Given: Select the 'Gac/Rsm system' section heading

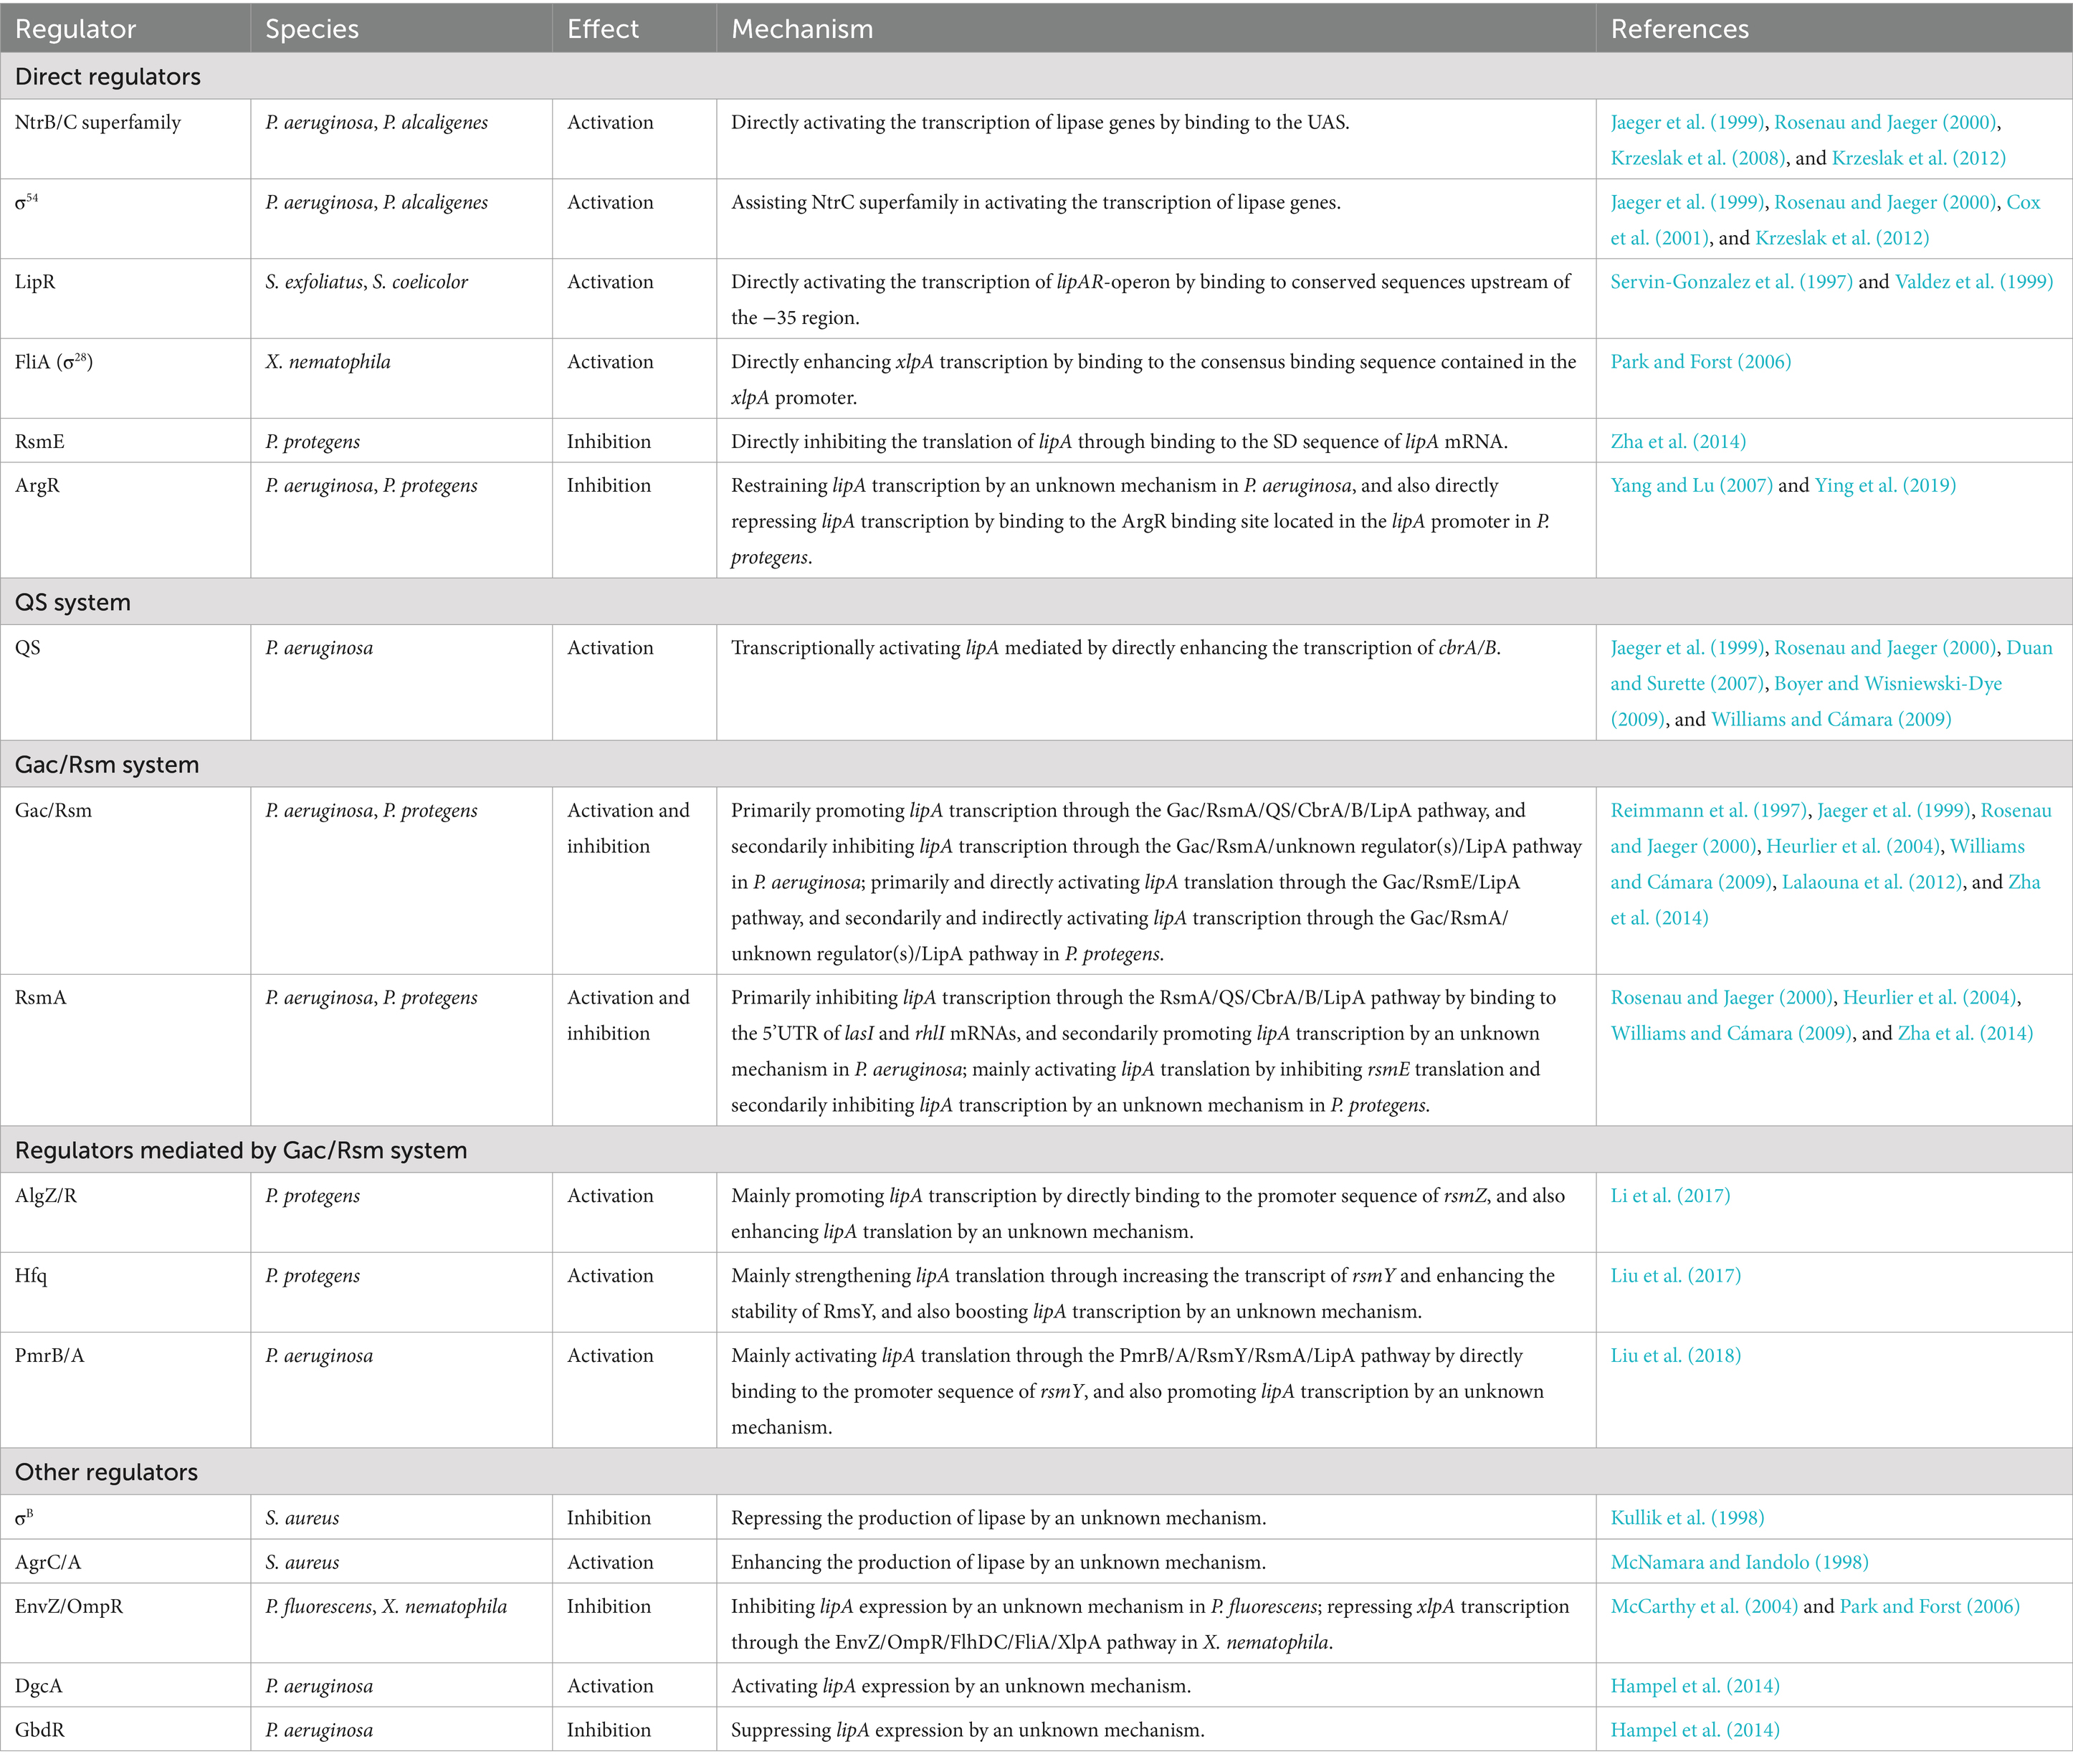Looking at the screenshot, I should pyautogui.click(x=106, y=765).
